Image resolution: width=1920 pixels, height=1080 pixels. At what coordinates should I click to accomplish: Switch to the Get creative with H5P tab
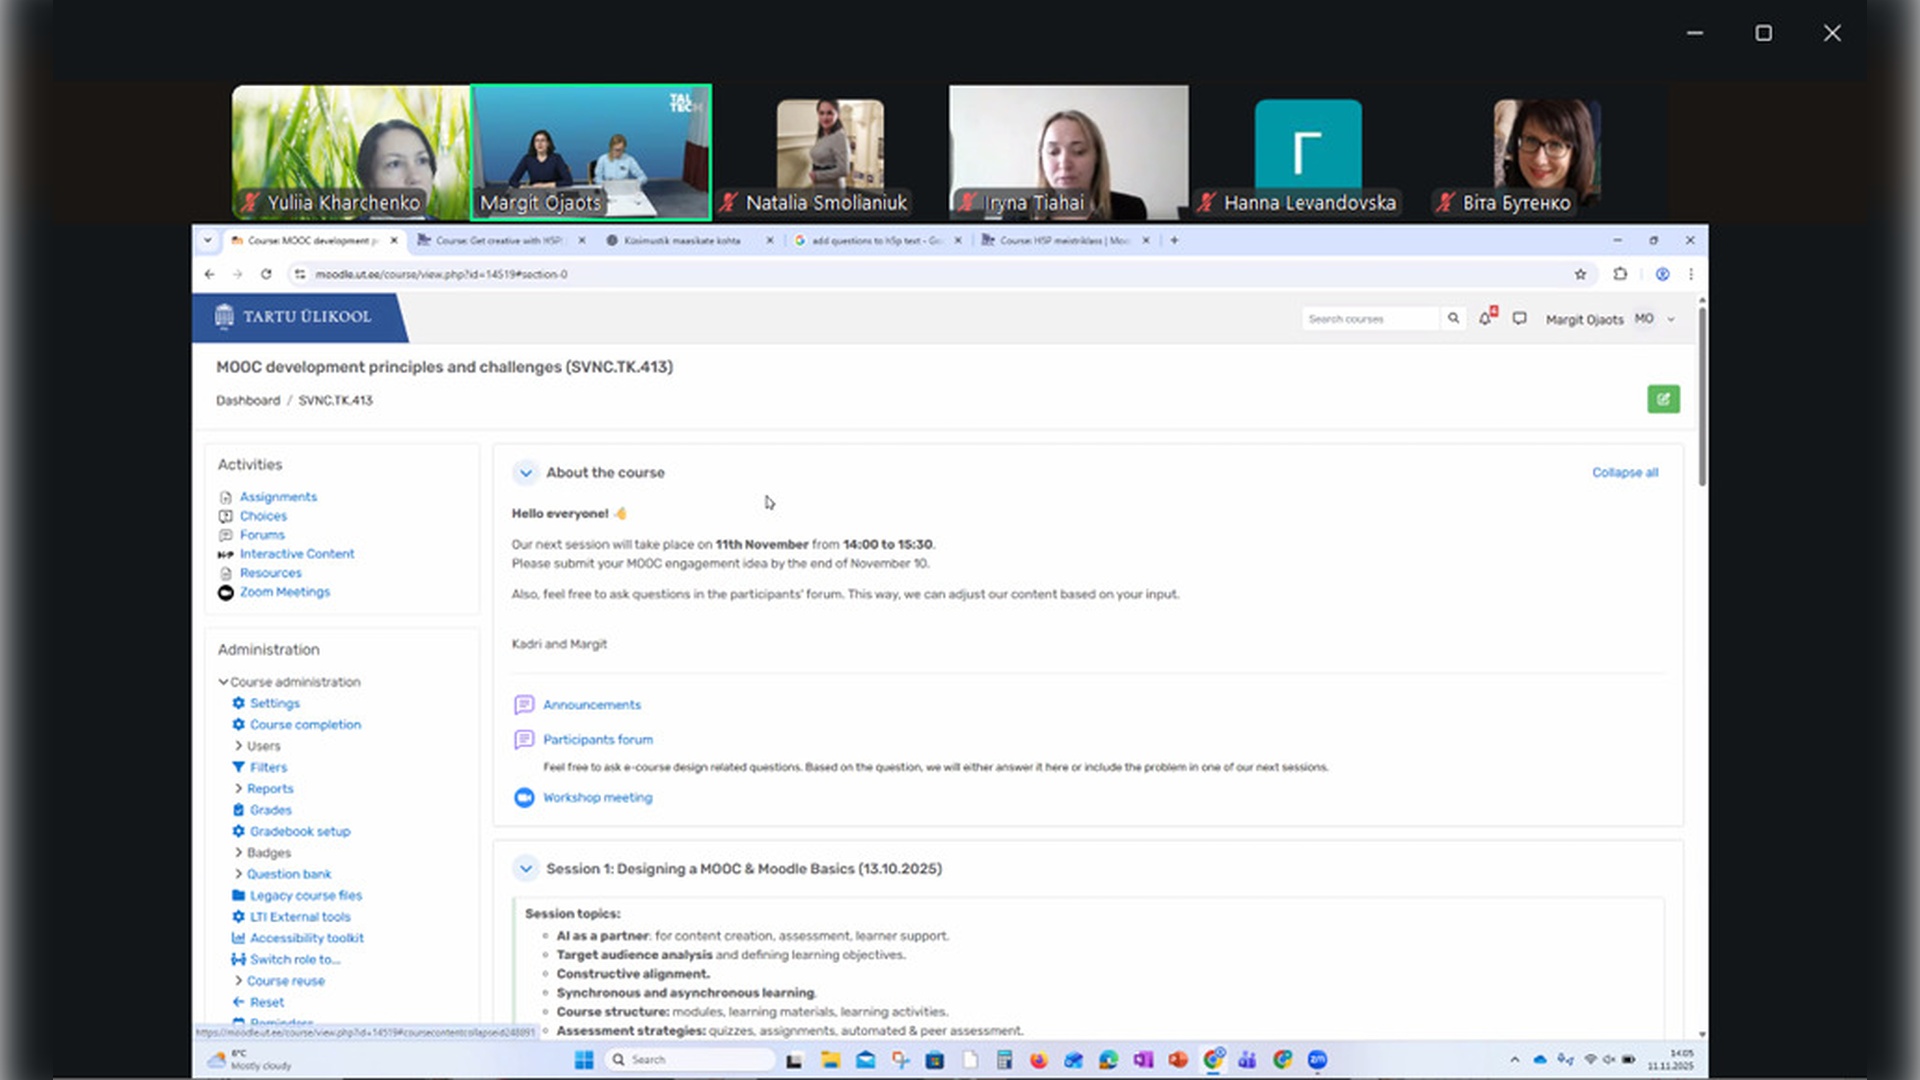click(497, 241)
